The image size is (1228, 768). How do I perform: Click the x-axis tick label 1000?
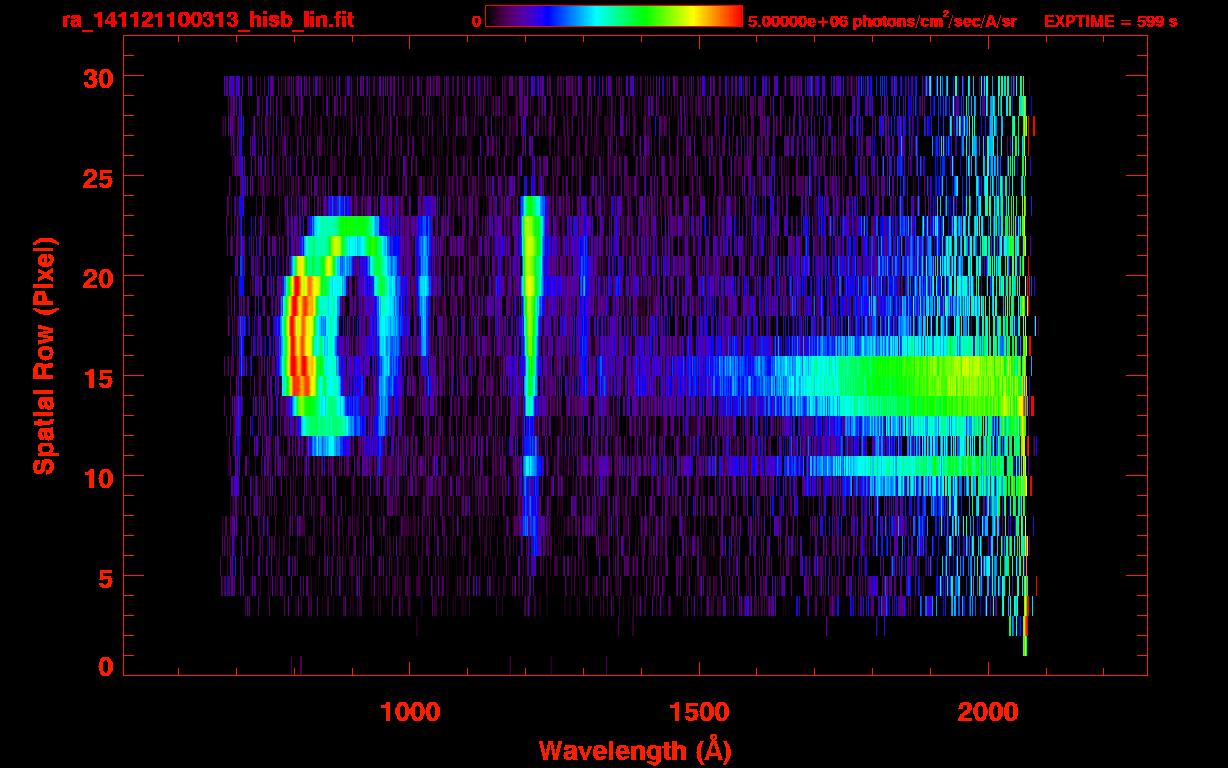pyautogui.click(x=410, y=712)
